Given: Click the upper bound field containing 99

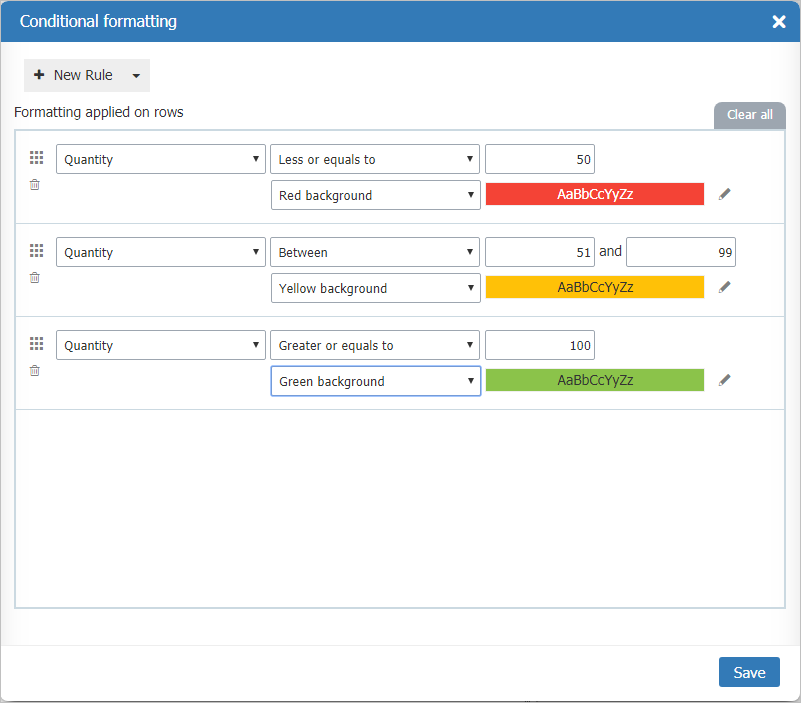Looking at the screenshot, I should click(681, 253).
